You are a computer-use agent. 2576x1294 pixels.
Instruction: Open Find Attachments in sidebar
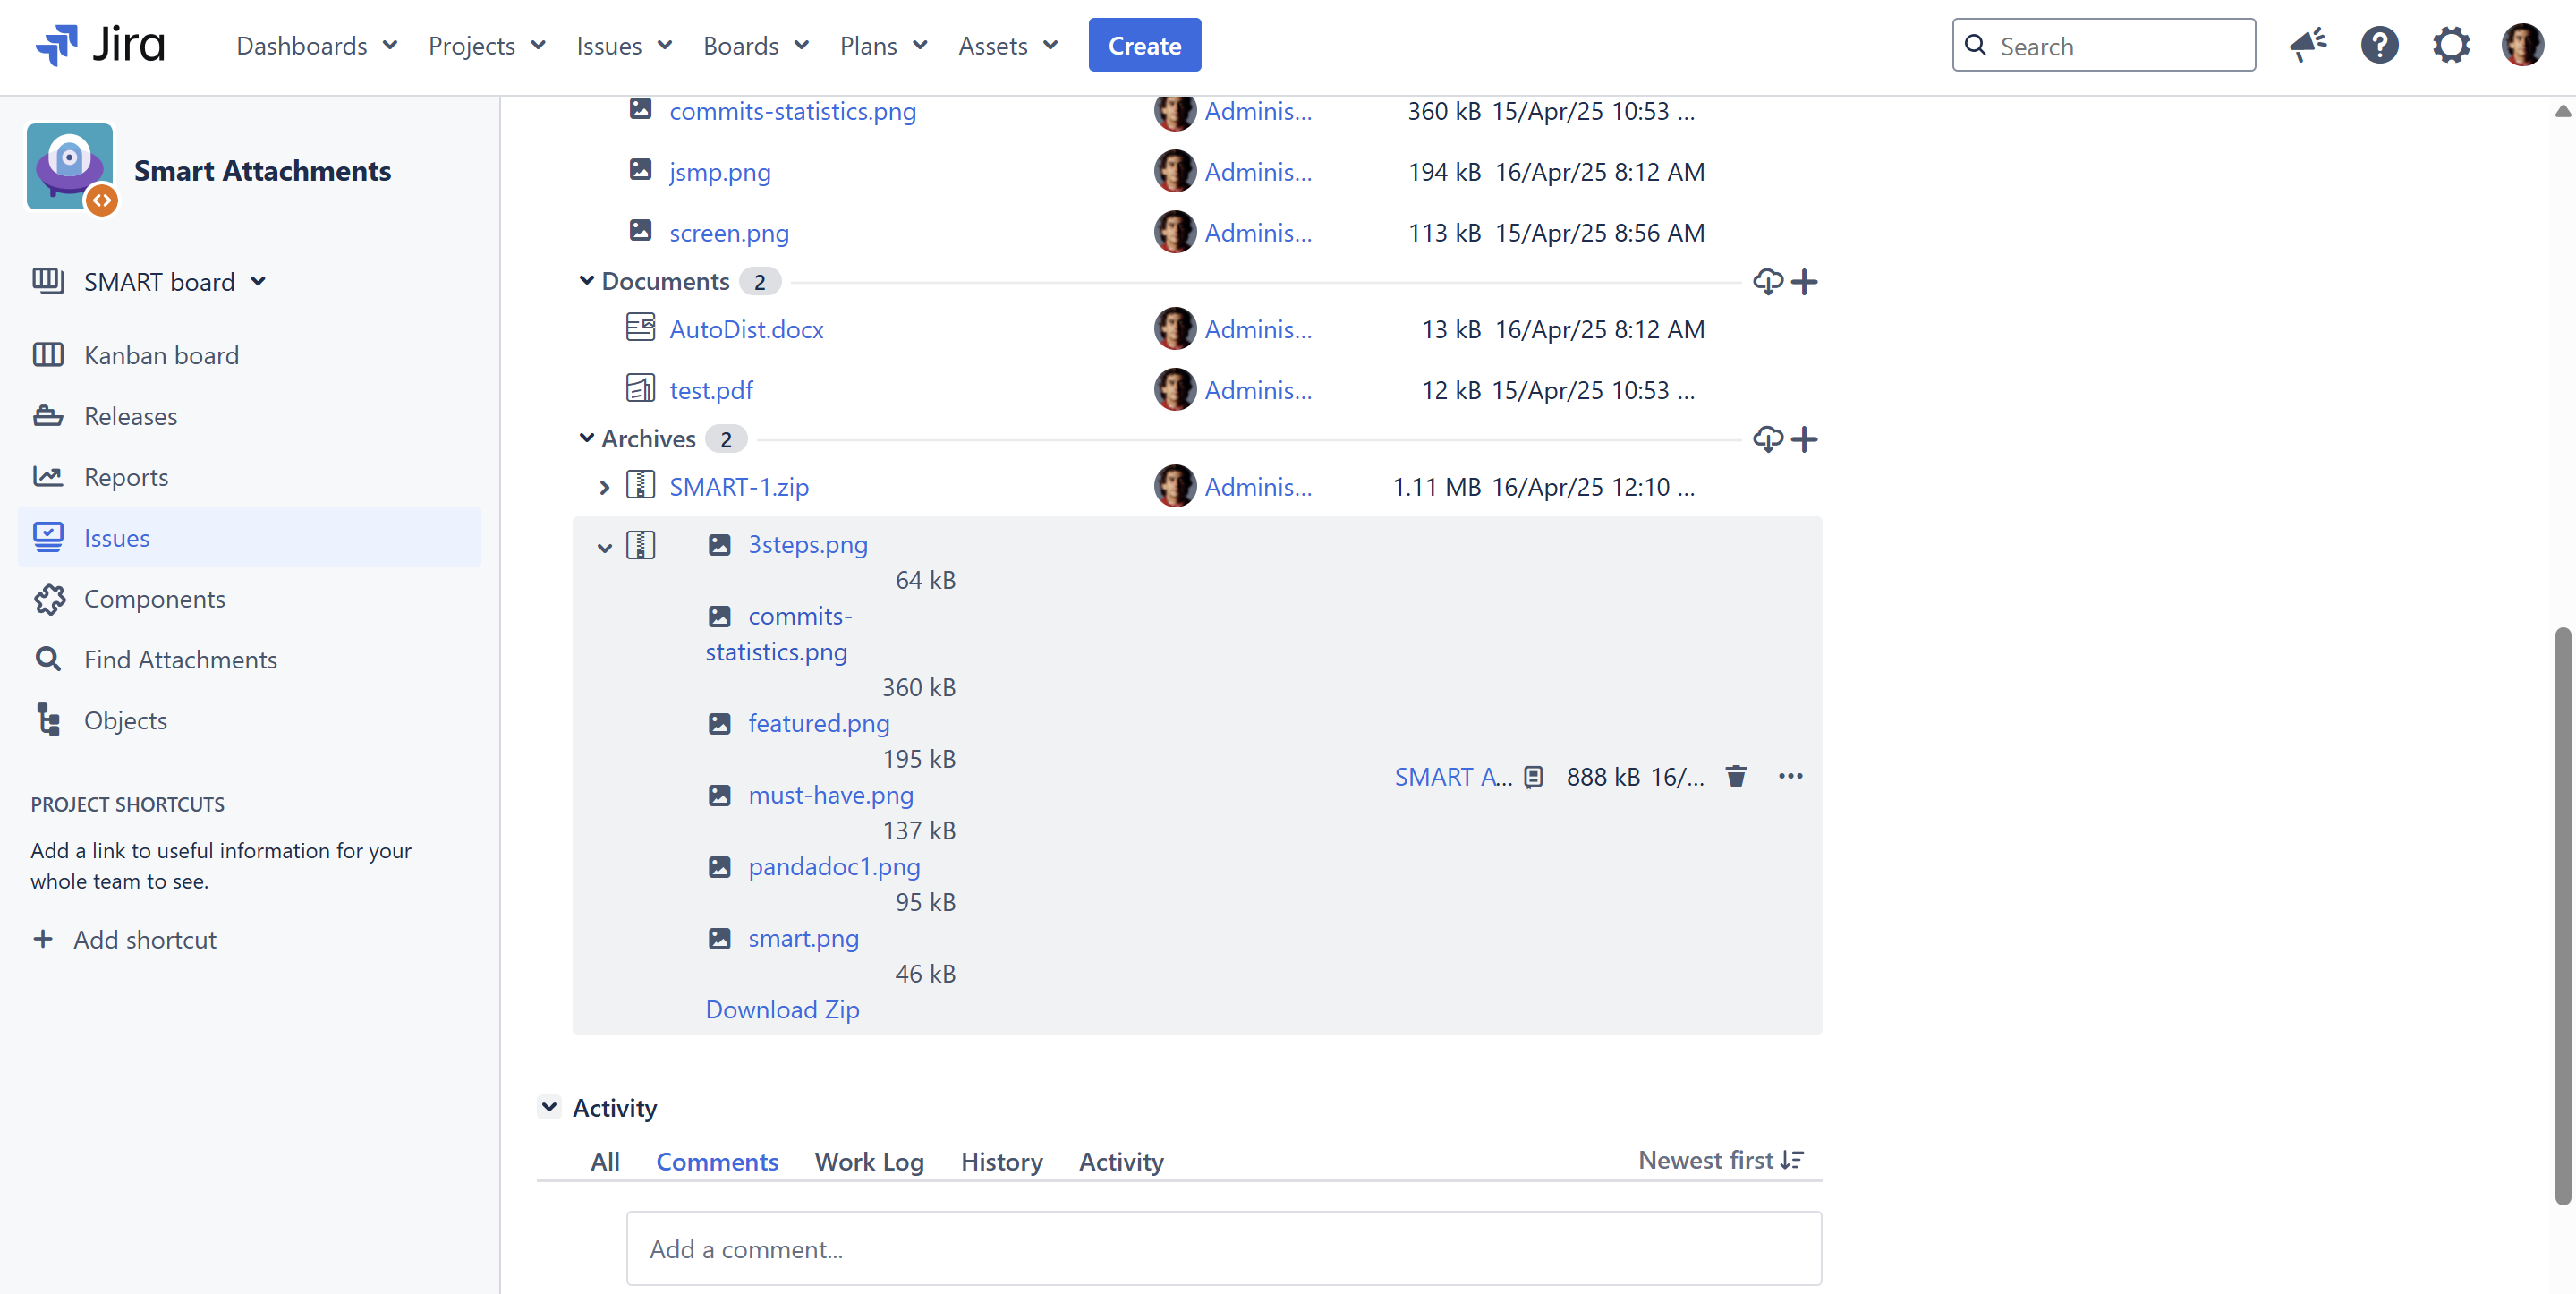click(180, 660)
